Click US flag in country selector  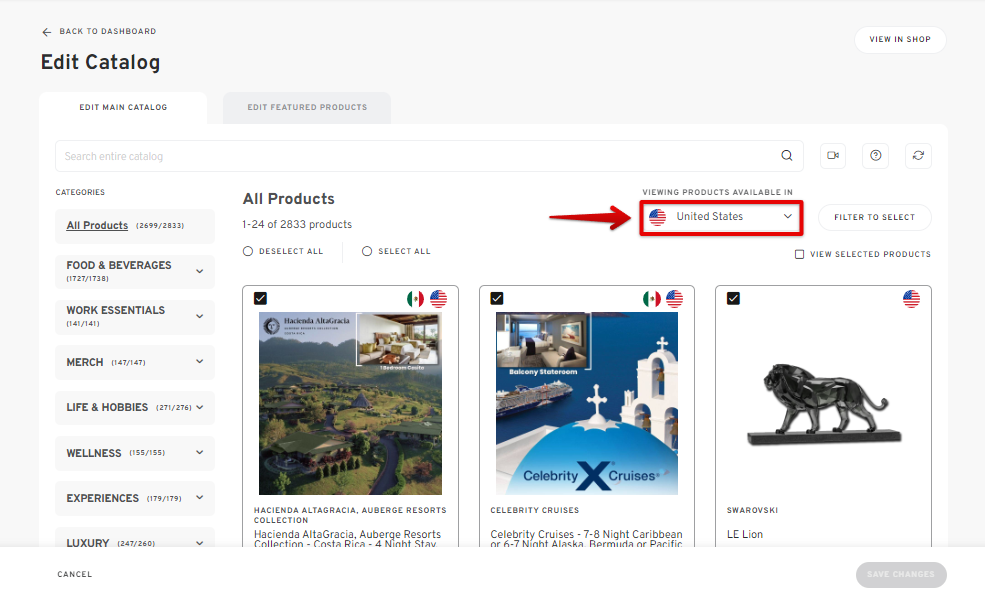pyautogui.click(x=658, y=217)
